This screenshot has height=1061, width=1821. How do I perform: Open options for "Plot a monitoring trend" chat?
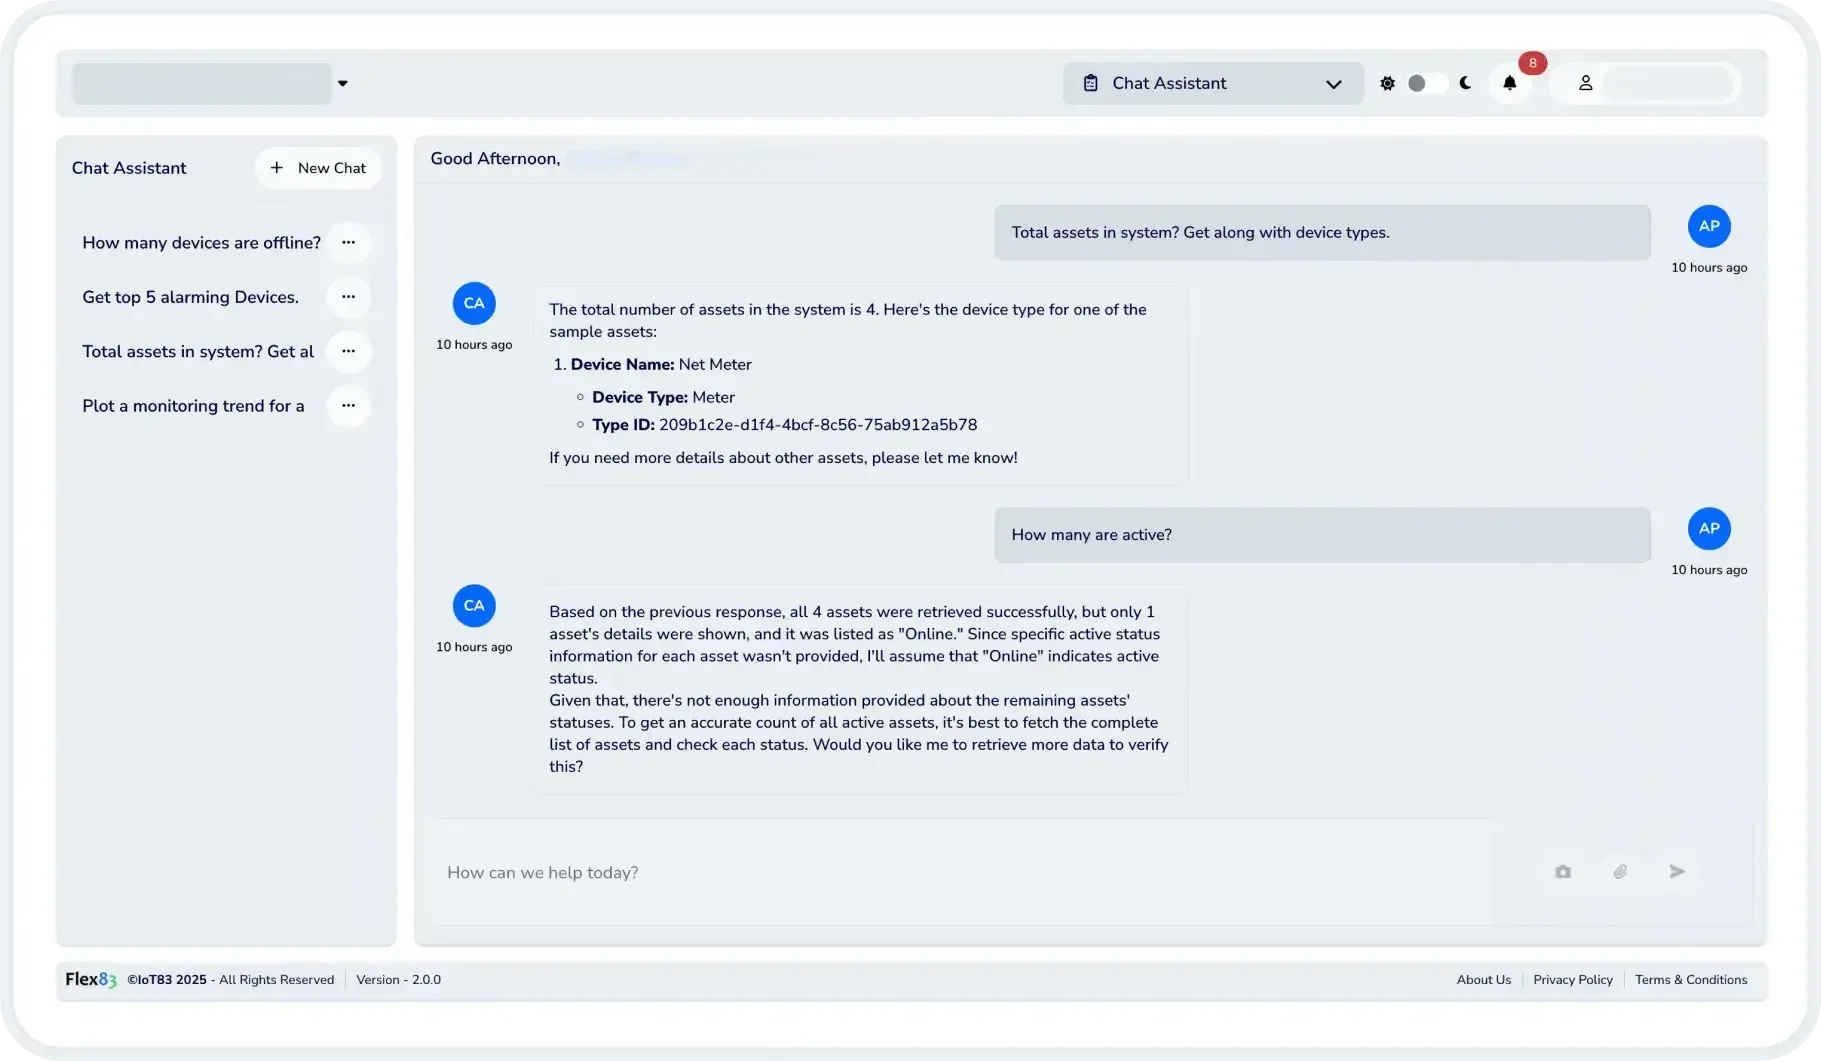(x=348, y=406)
